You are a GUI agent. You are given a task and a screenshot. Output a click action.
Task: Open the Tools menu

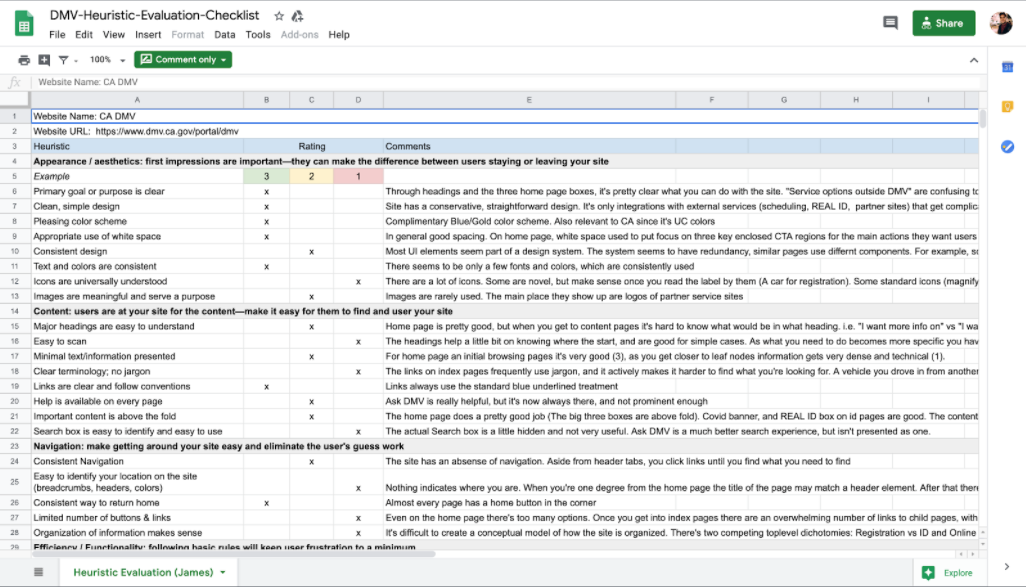point(258,35)
